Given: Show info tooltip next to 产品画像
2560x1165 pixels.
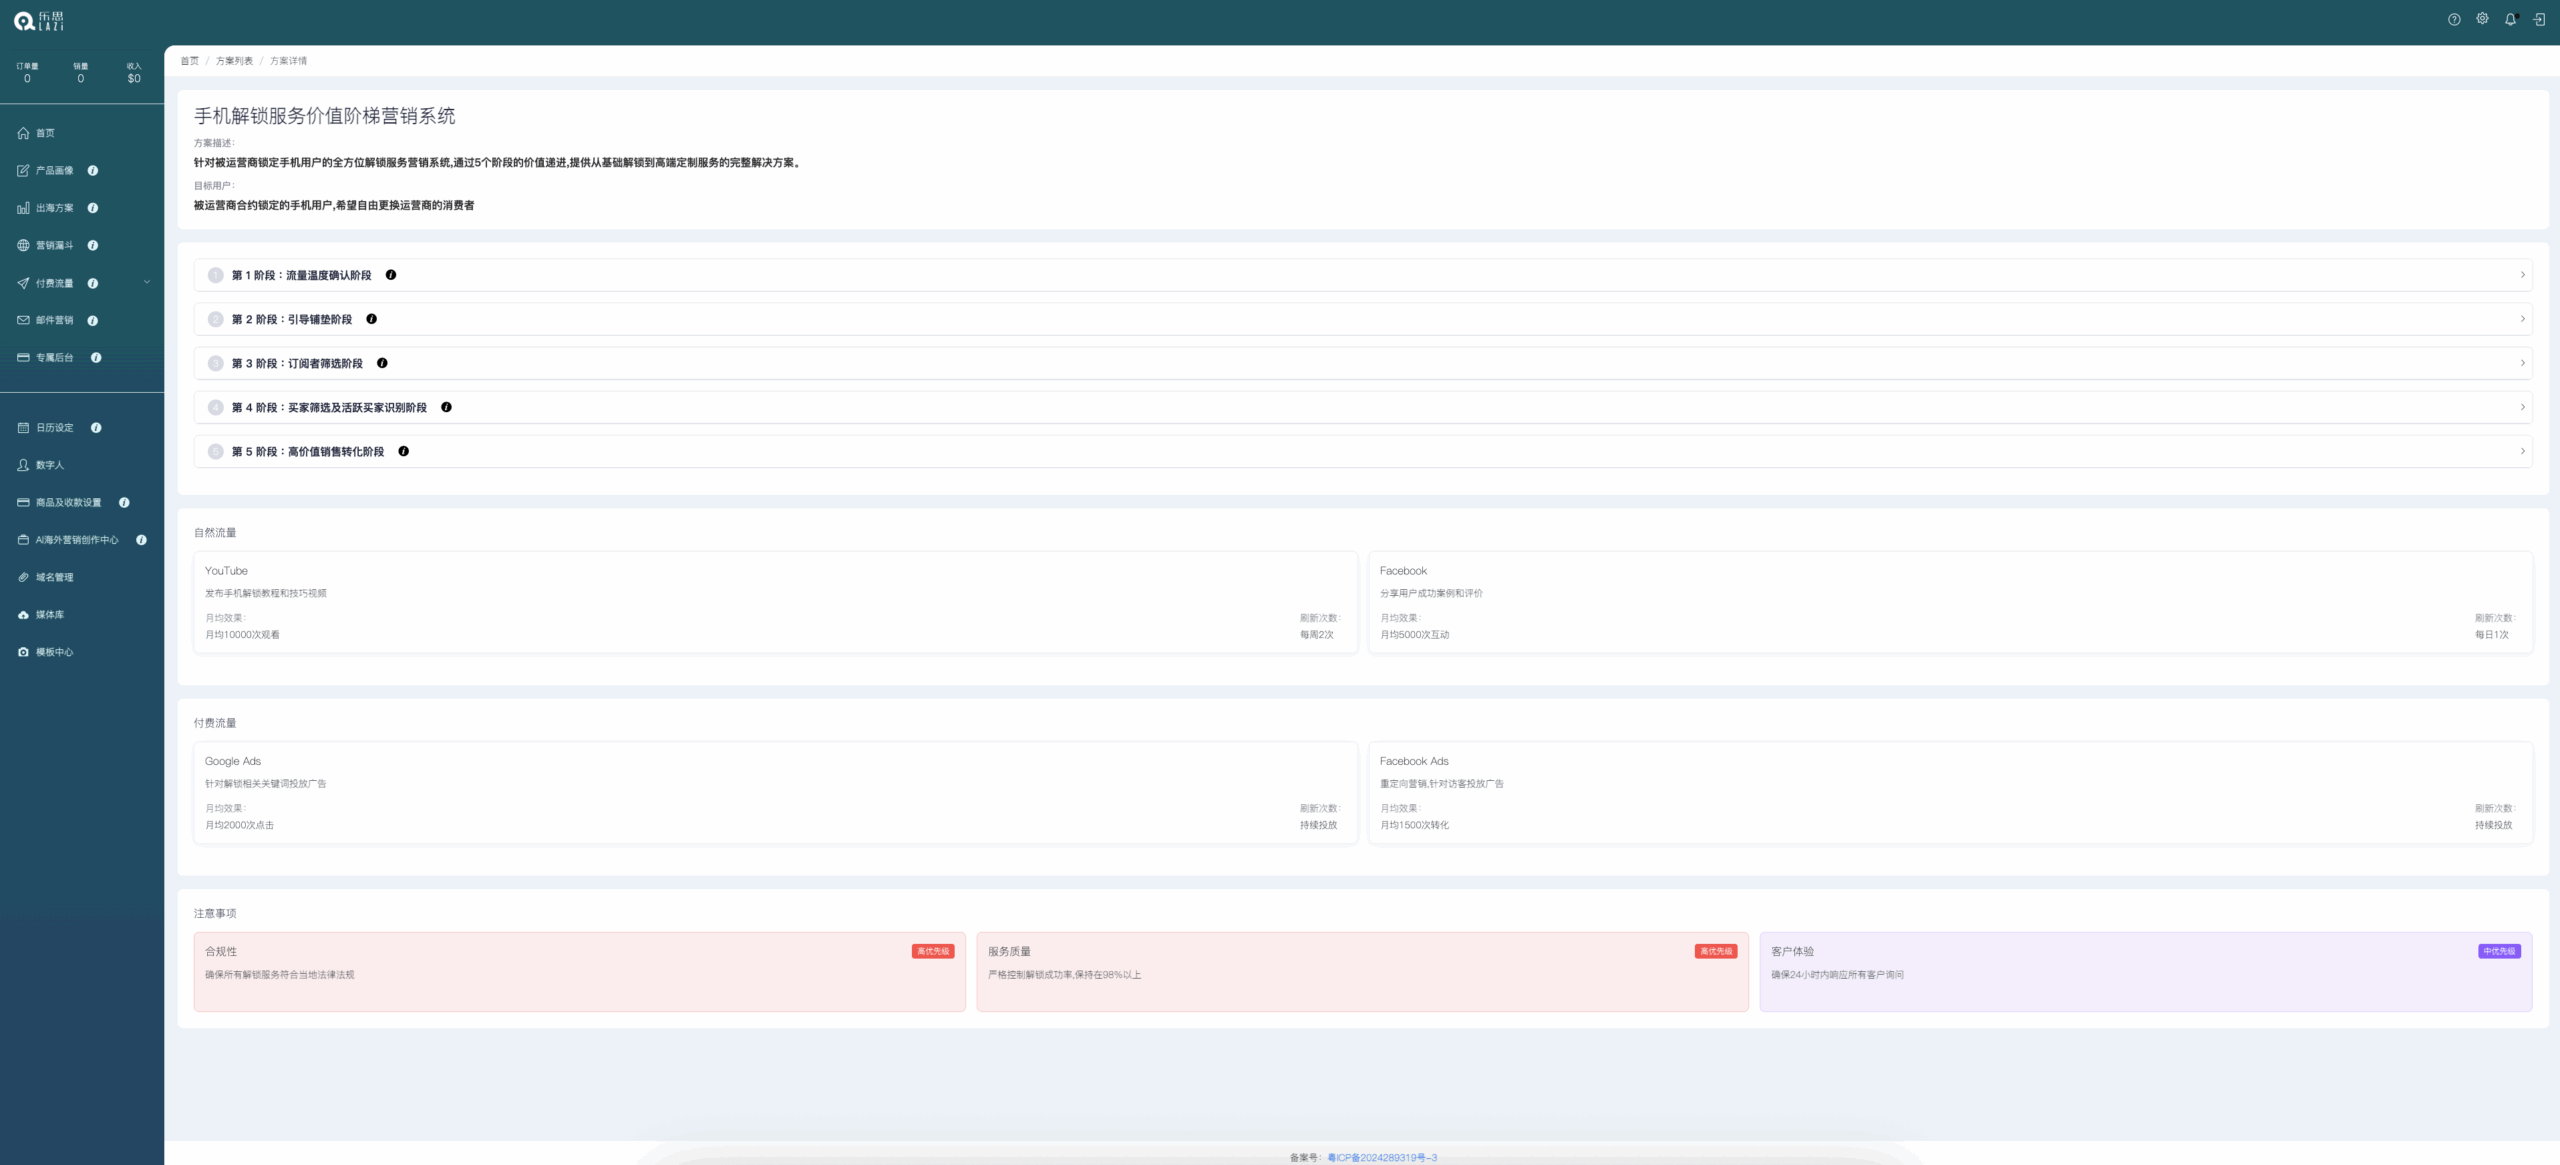Looking at the screenshot, I should (93, 171).
